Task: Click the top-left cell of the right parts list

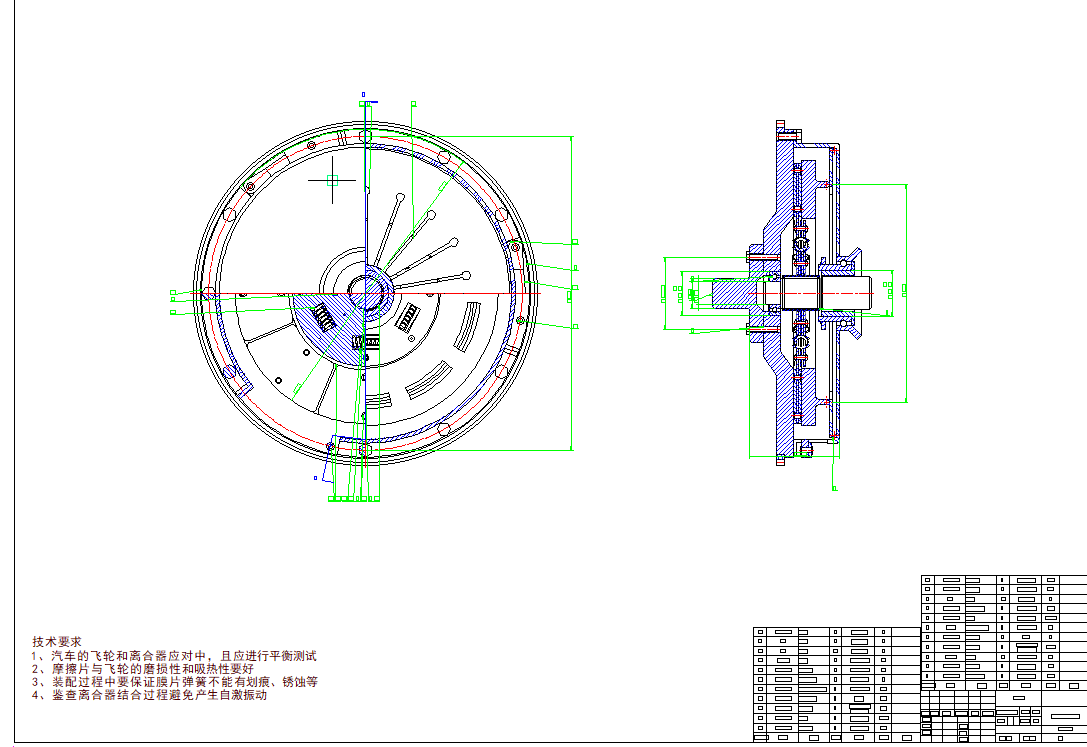Action: (x=927, y=580)
